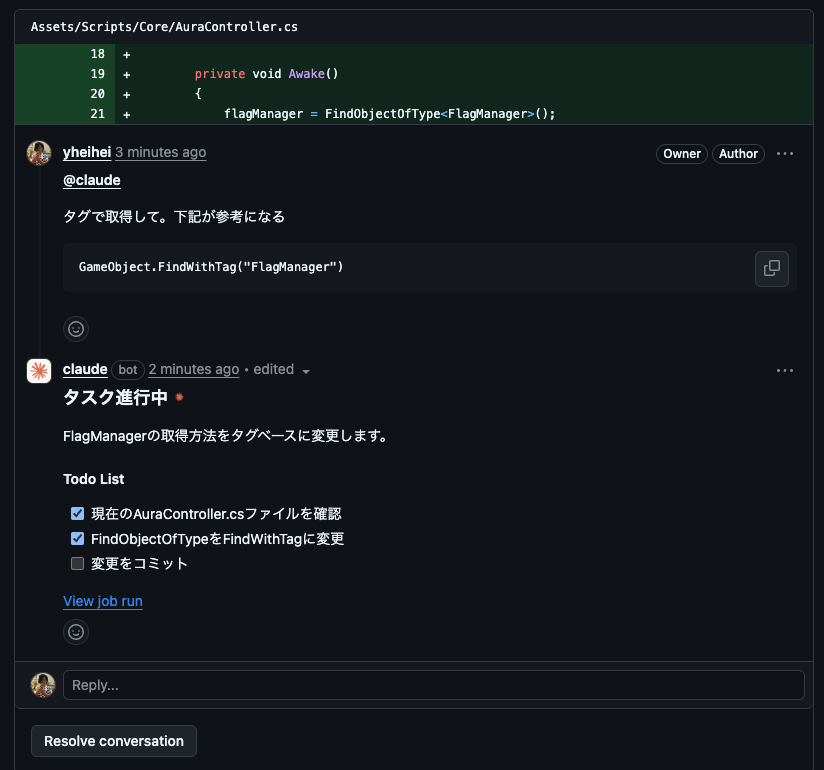Check the 変更をコミット todo item
This screenshot has width=824, height=770.
pyautogui.click(x=77, y=563)
